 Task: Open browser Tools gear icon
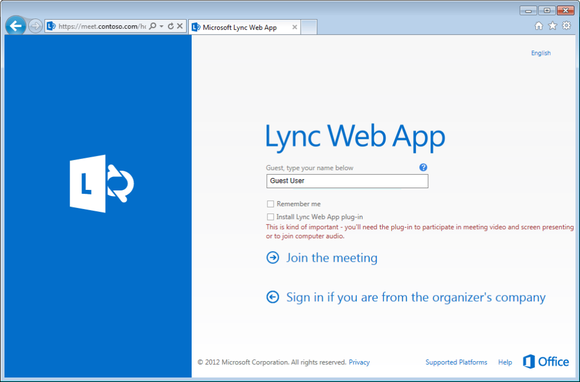coord(566,26)
